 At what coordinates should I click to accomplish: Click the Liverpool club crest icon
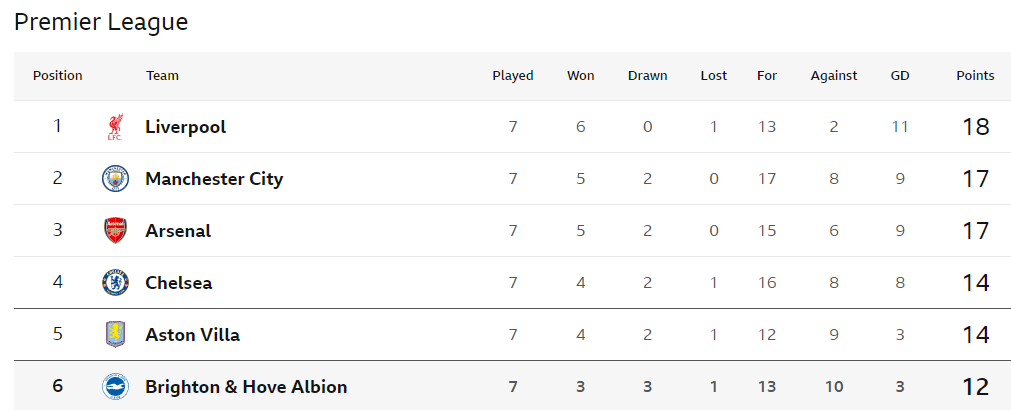coord(115,126)
